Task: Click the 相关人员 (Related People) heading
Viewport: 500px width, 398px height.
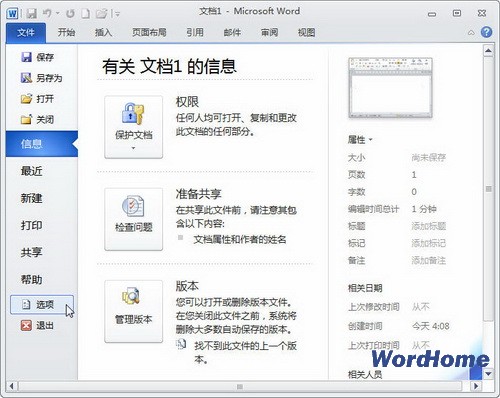Action: click(365, 375)
